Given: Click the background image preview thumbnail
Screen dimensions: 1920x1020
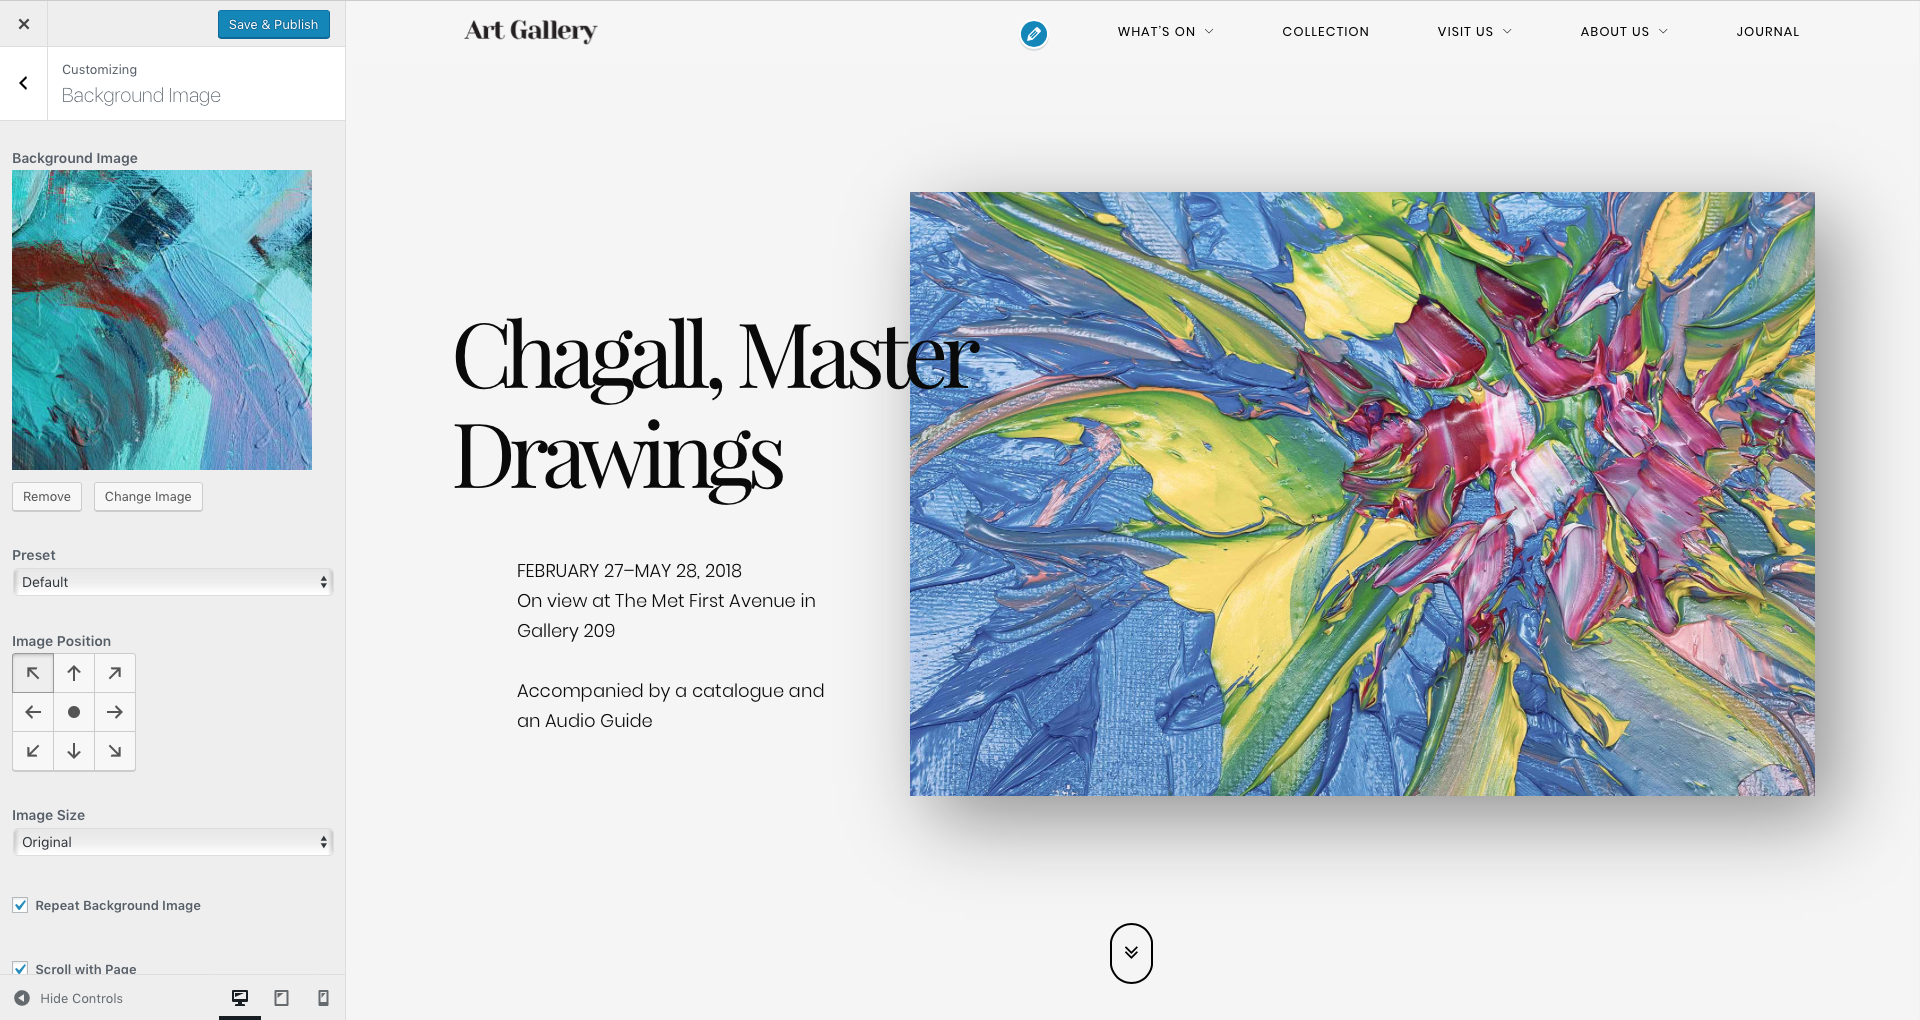Looking at the screenshot, I should (162, 320).
